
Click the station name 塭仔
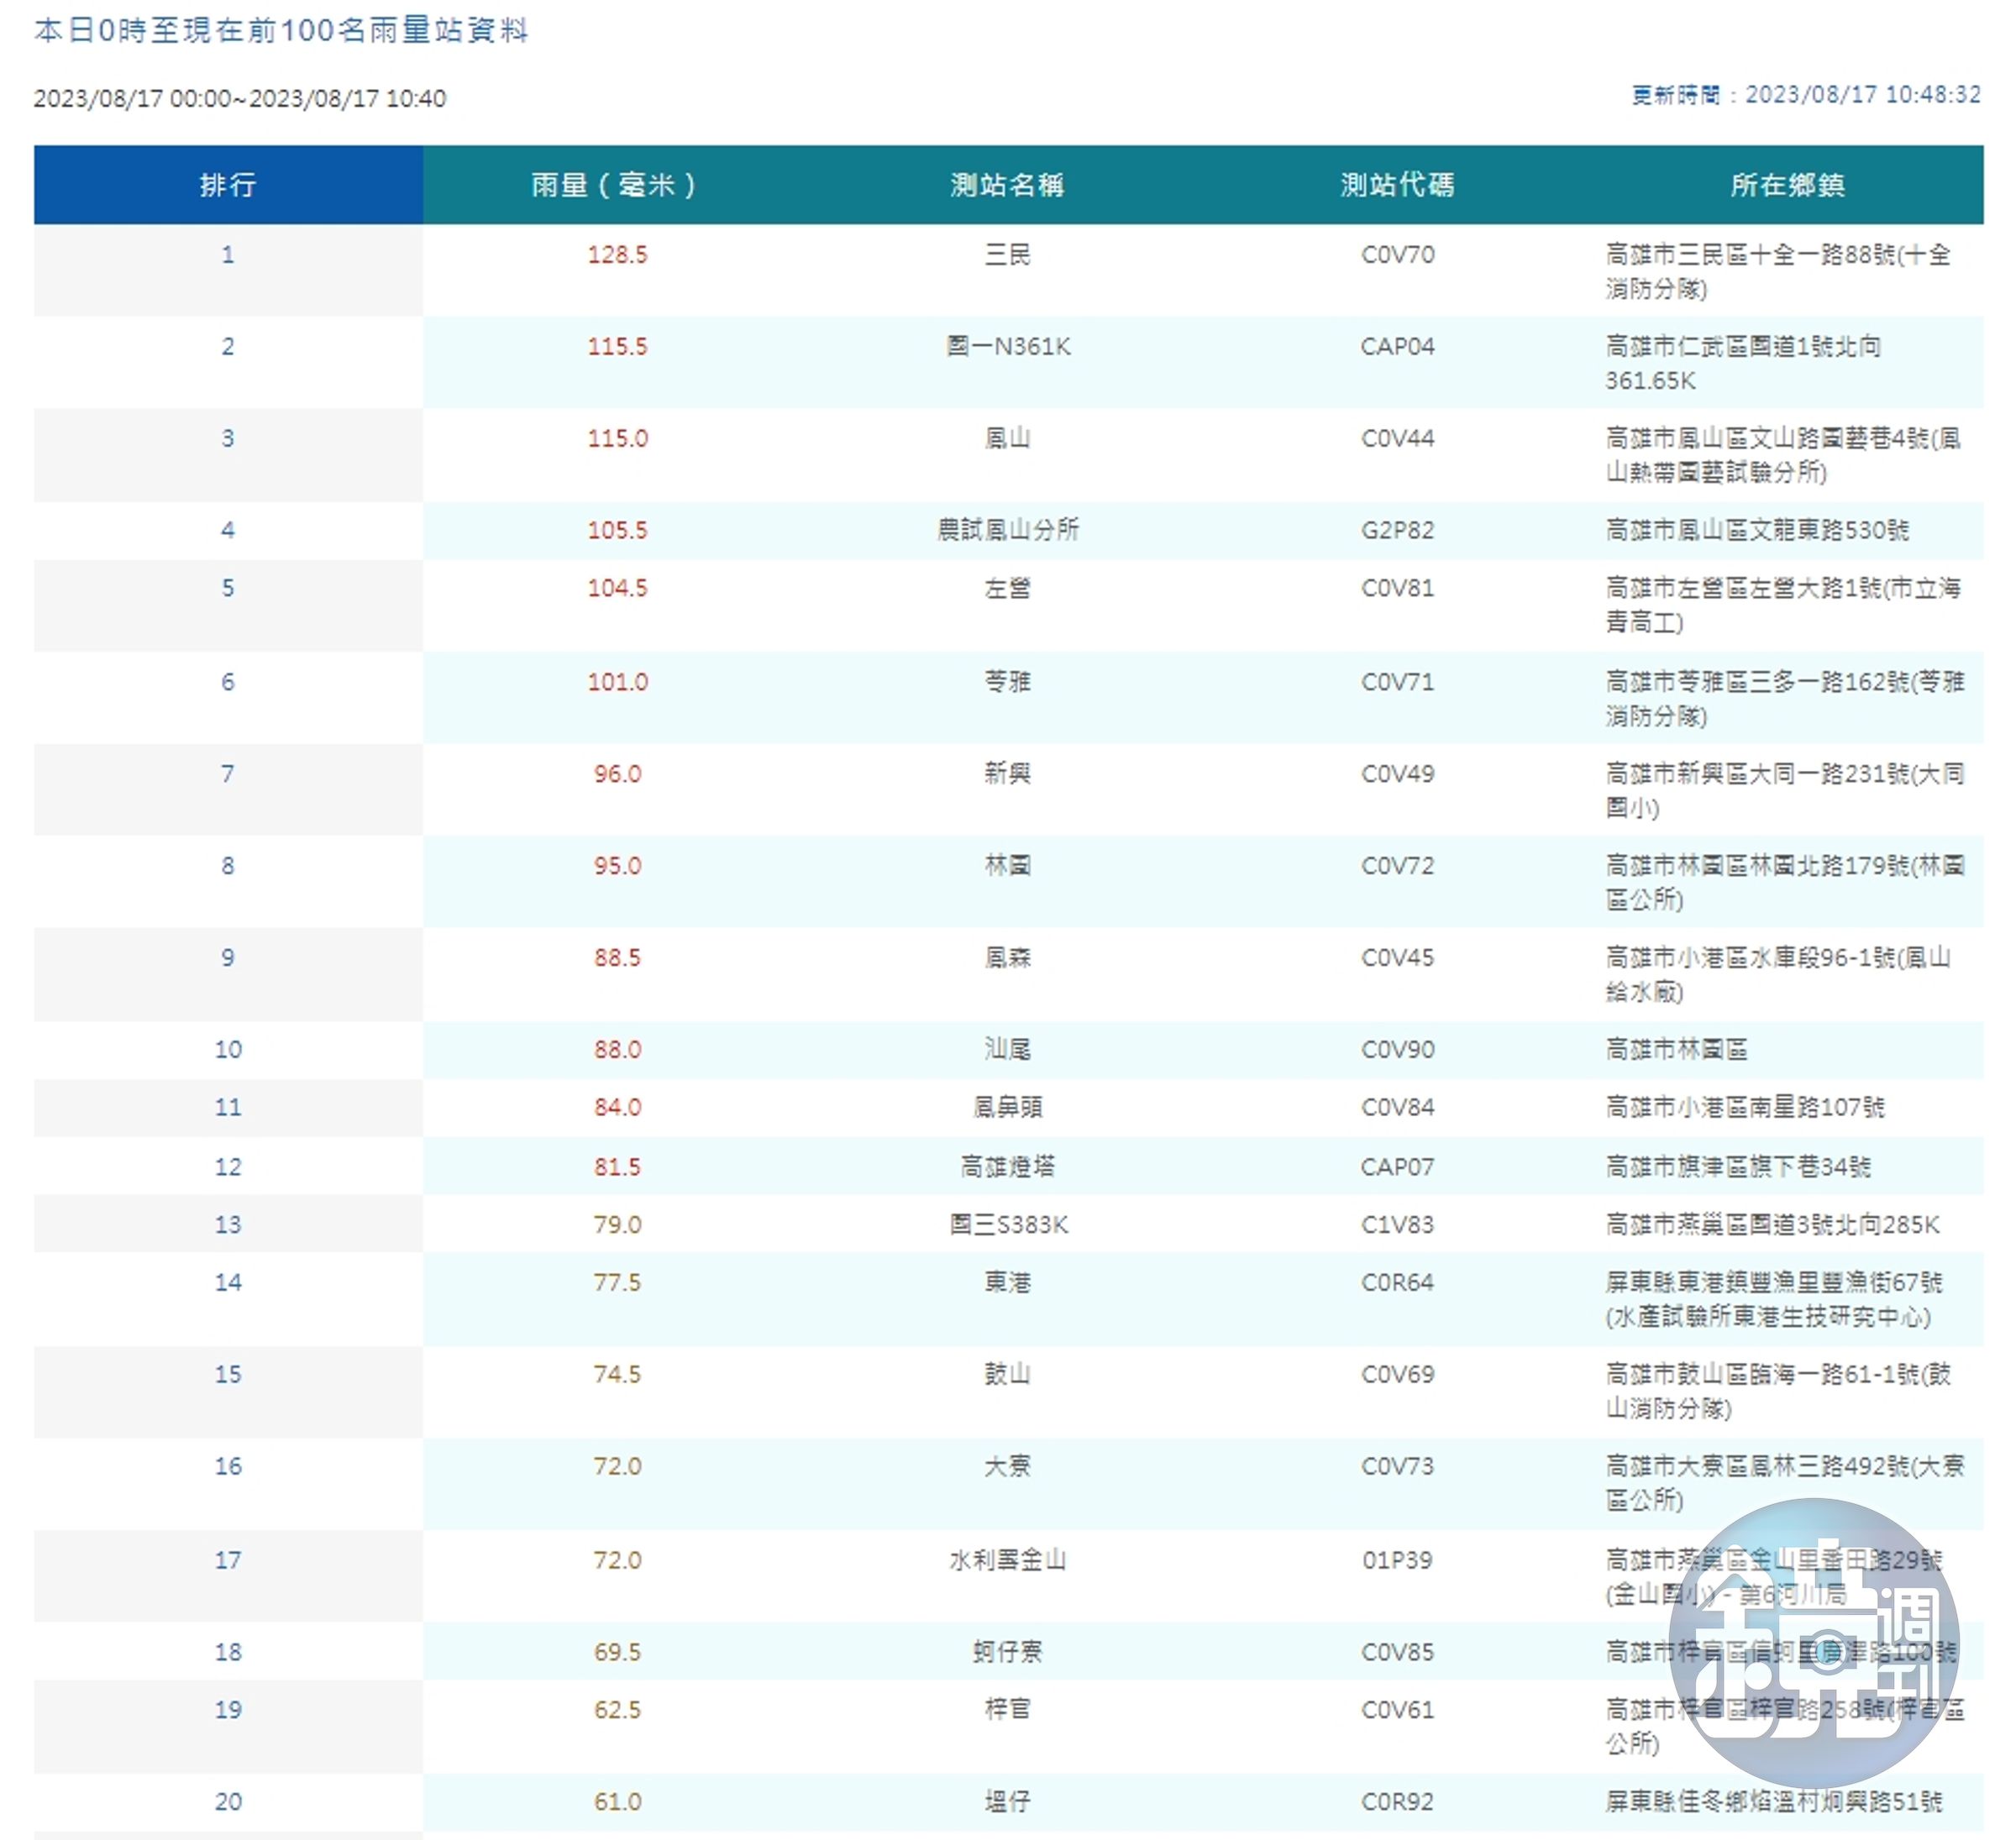pyautogui.click(x=1007, y=1803)
